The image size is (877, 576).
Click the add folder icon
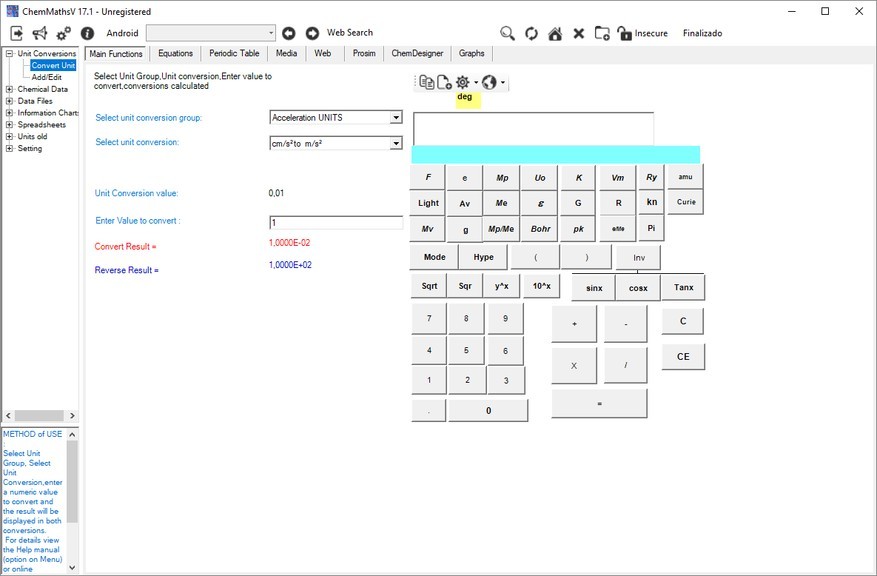pyautogui.click(x=602, y=34)
